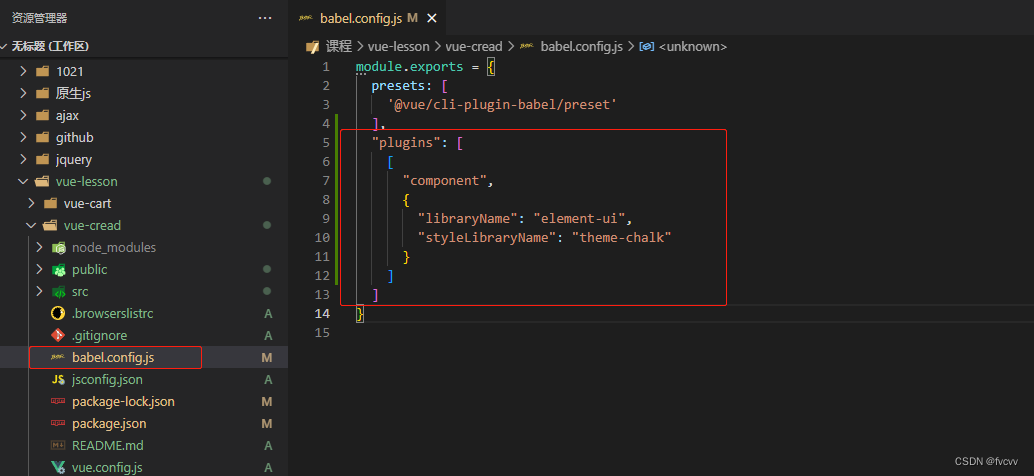Click the vue-cread breadcrumb segment
The image size is (1034, 476).
coord(473,46)
